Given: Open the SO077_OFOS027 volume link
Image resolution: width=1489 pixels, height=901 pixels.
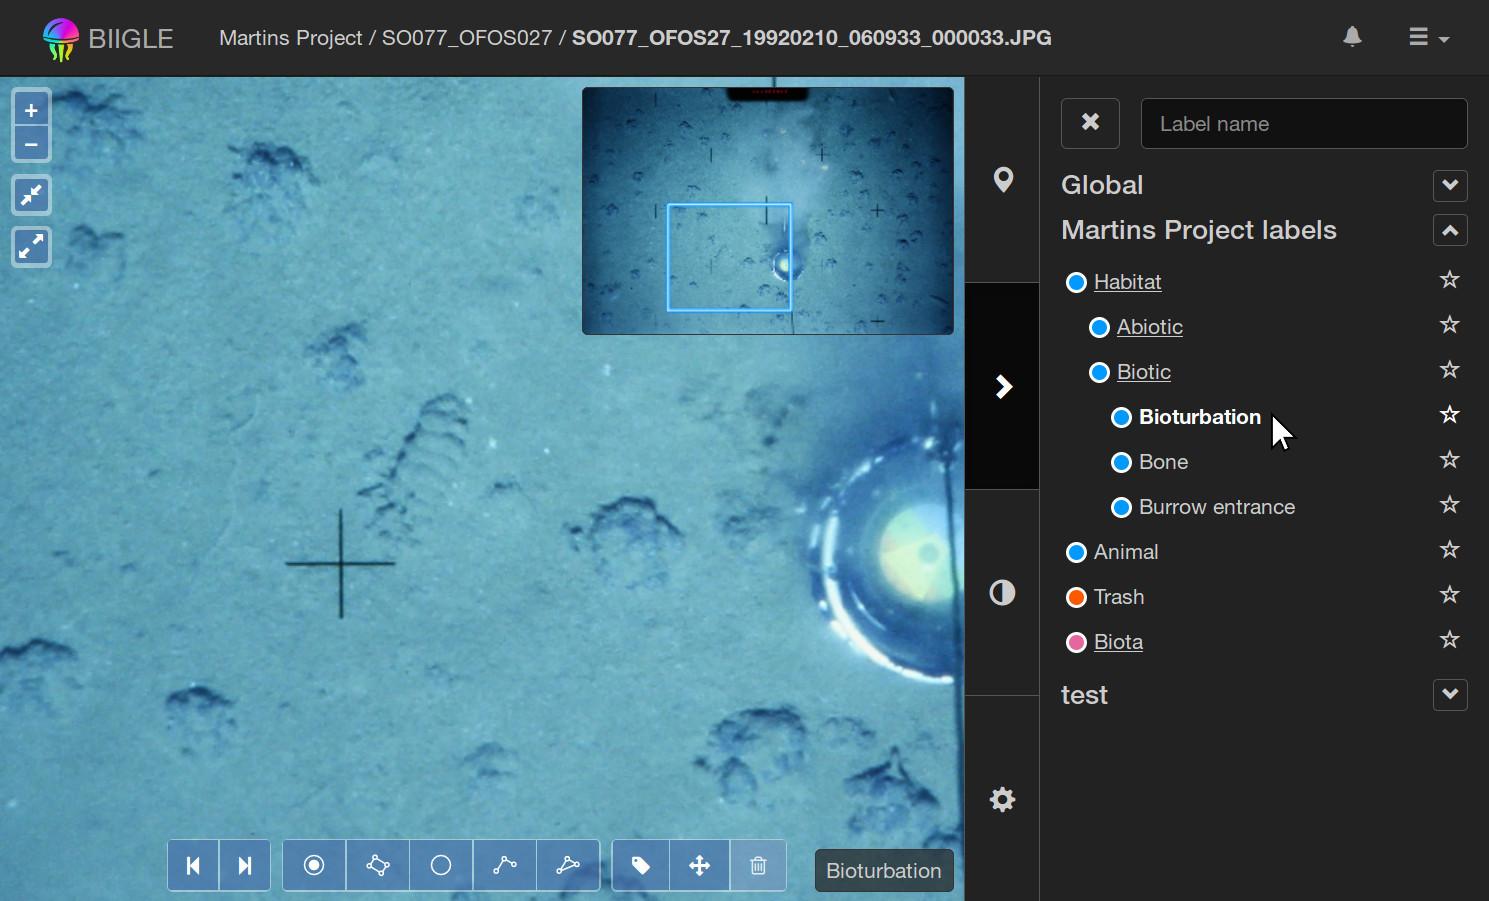Looking at the screenshot, I should (x=466, y=38).
